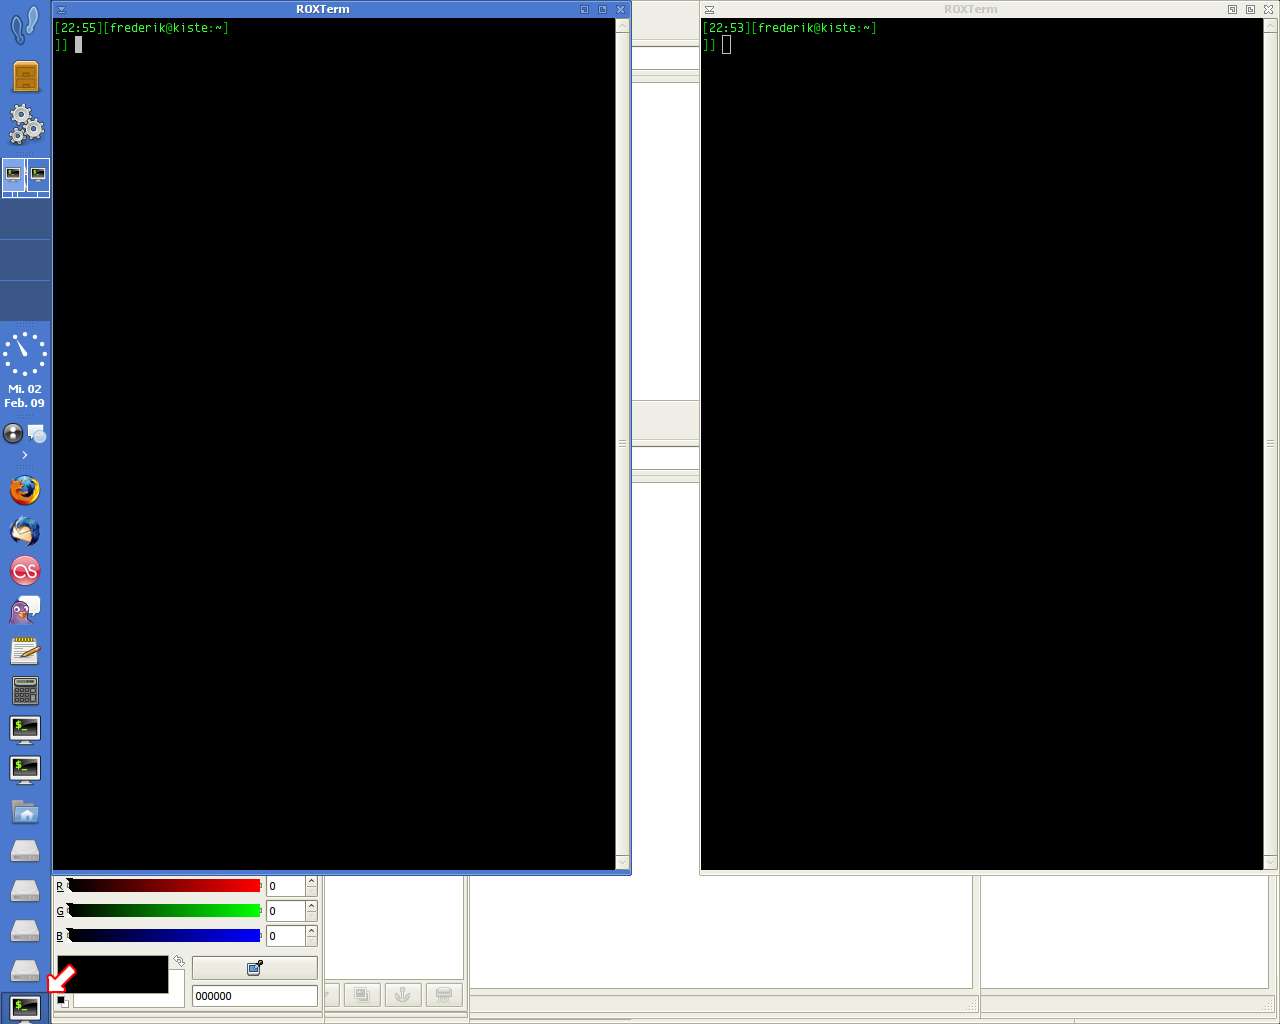Click the clock showing Mi. 02 Feb. 09
Image resolution: width=1280 pixels, height=1024 pixels.
point(25,370)
